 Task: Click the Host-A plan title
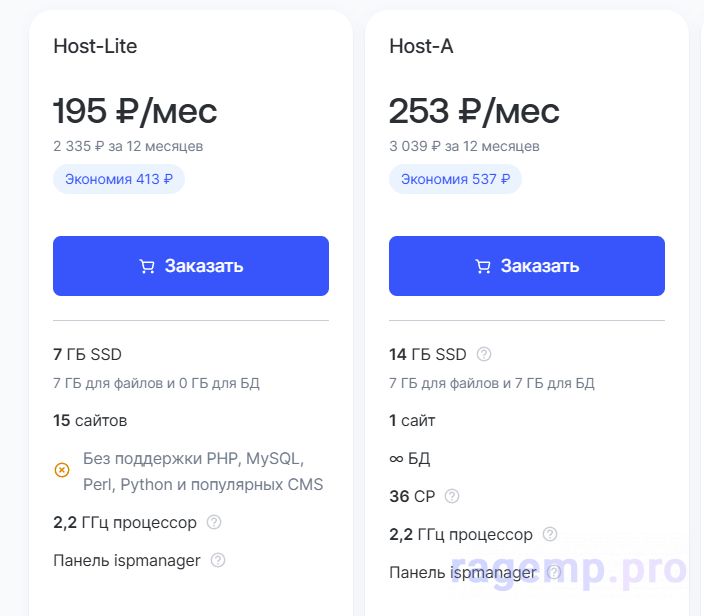(421, 46)
